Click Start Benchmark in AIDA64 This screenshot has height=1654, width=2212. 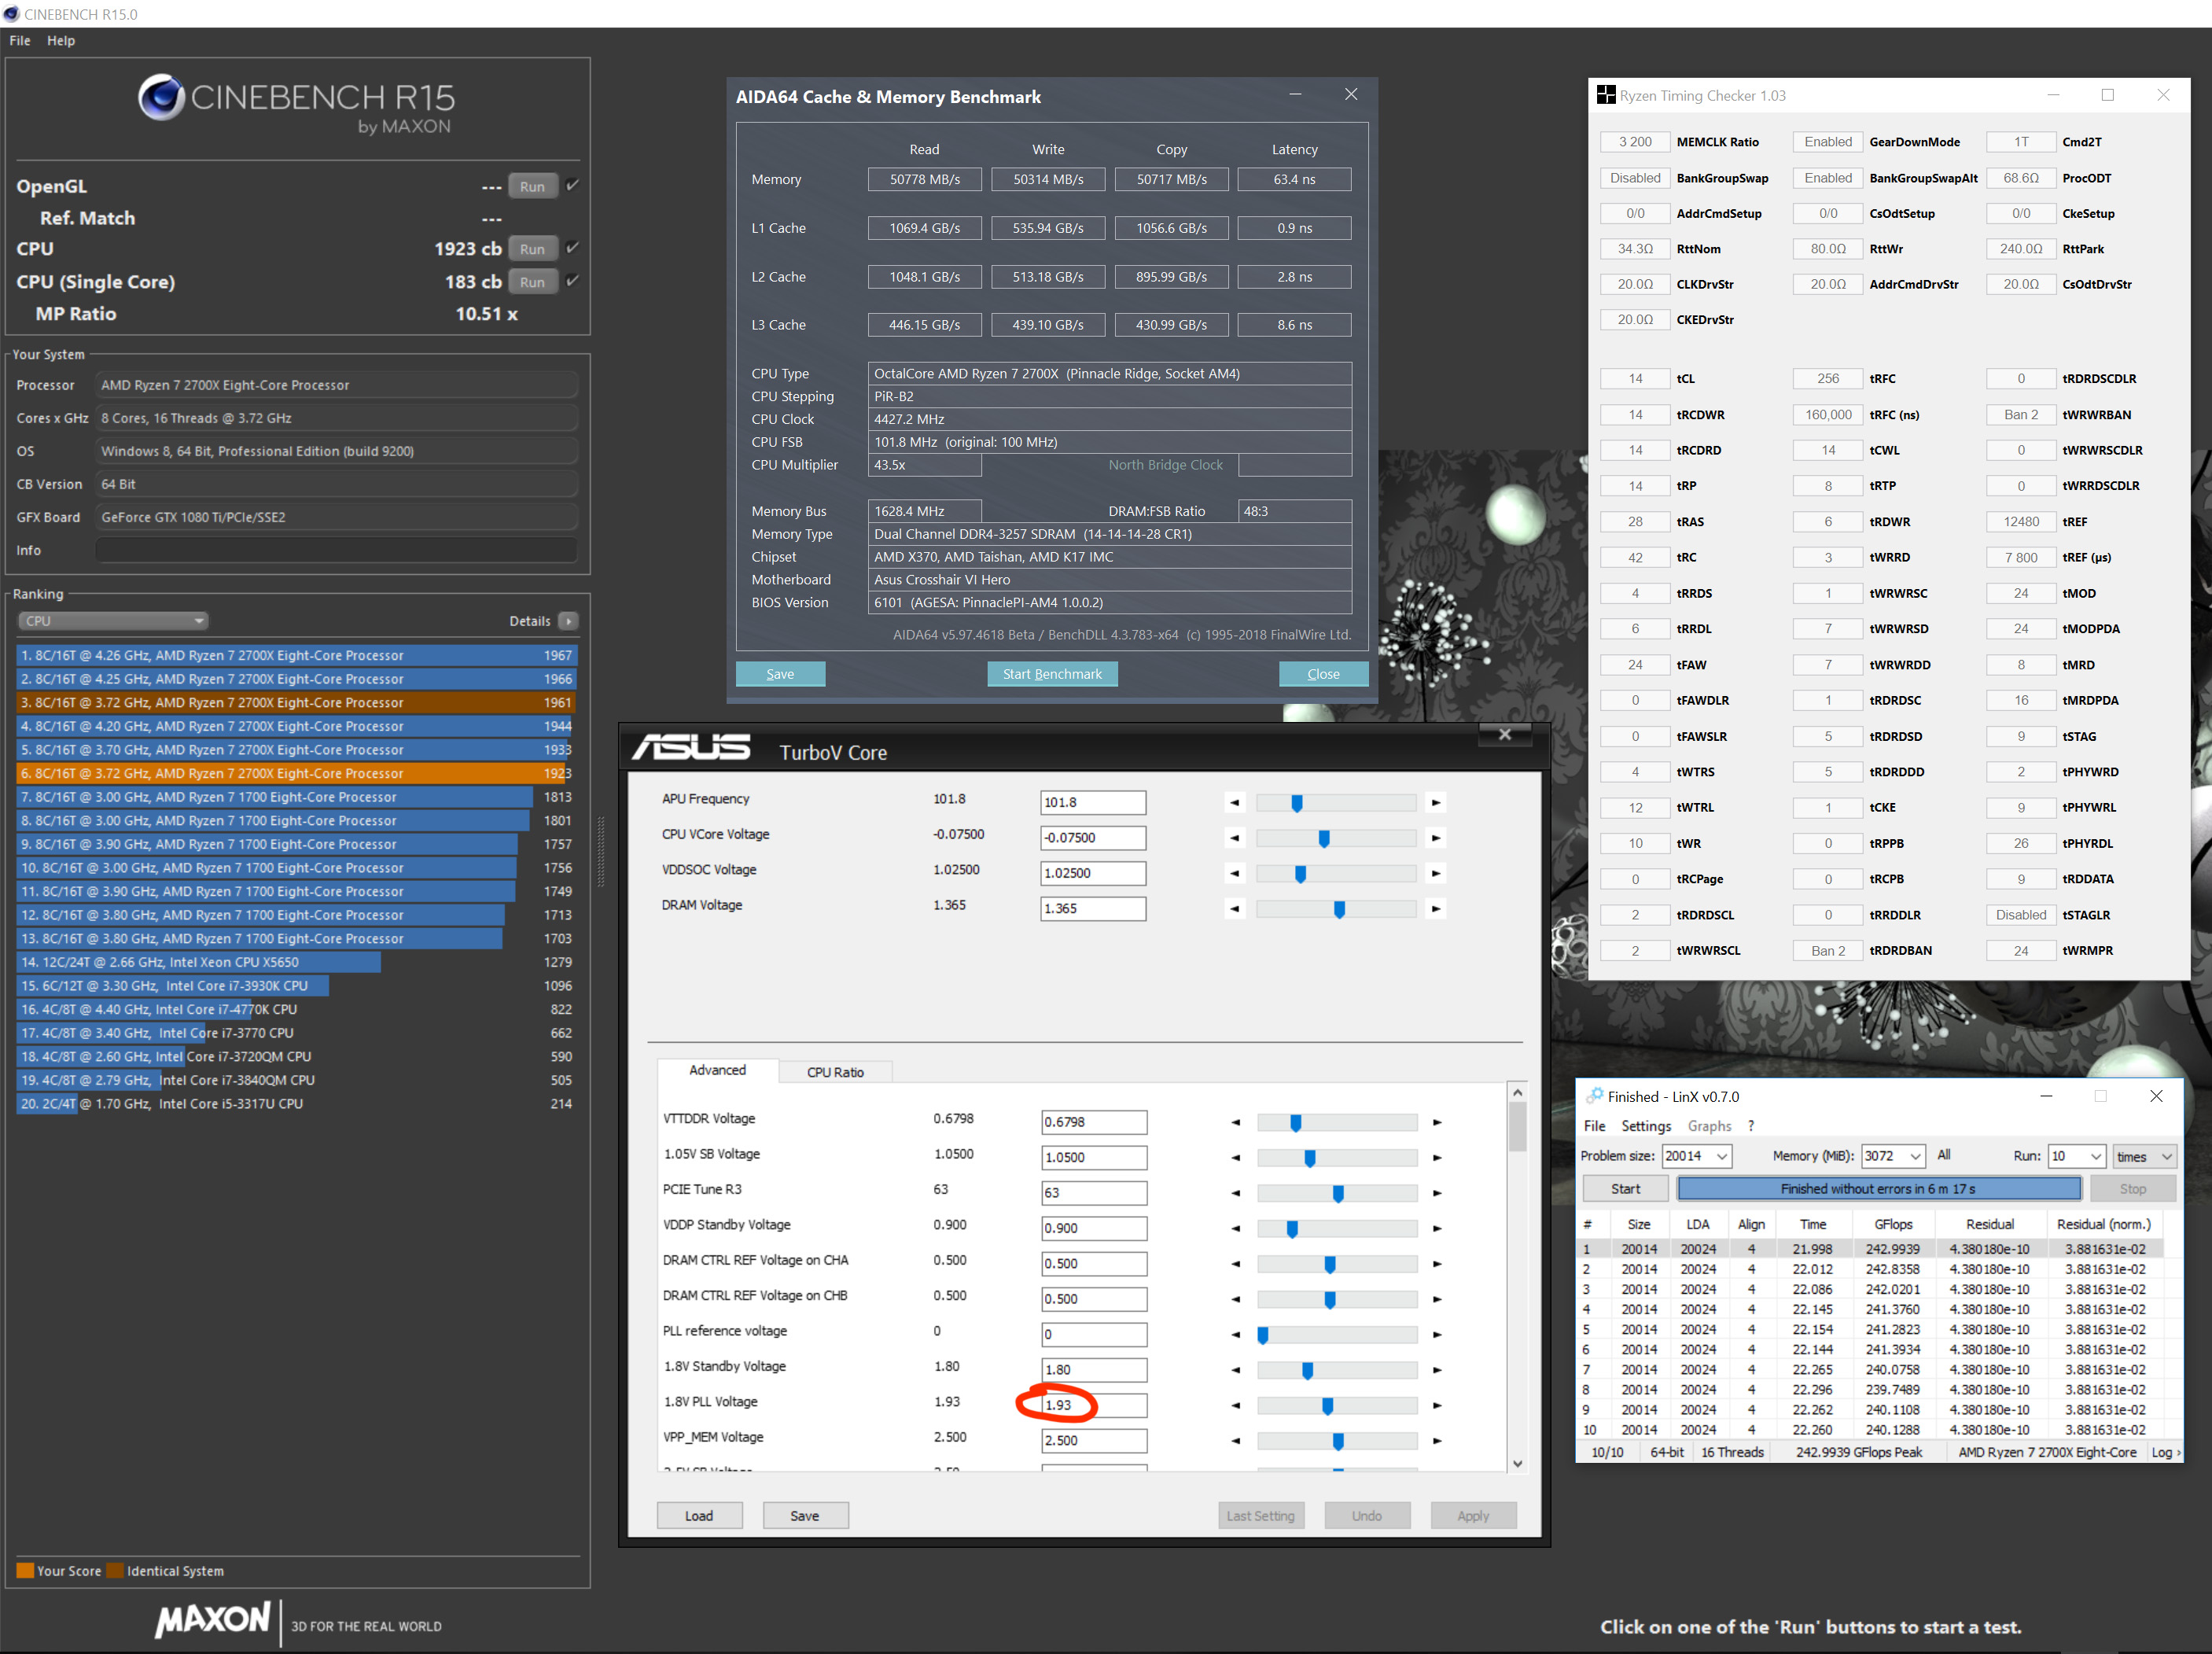1052,674
